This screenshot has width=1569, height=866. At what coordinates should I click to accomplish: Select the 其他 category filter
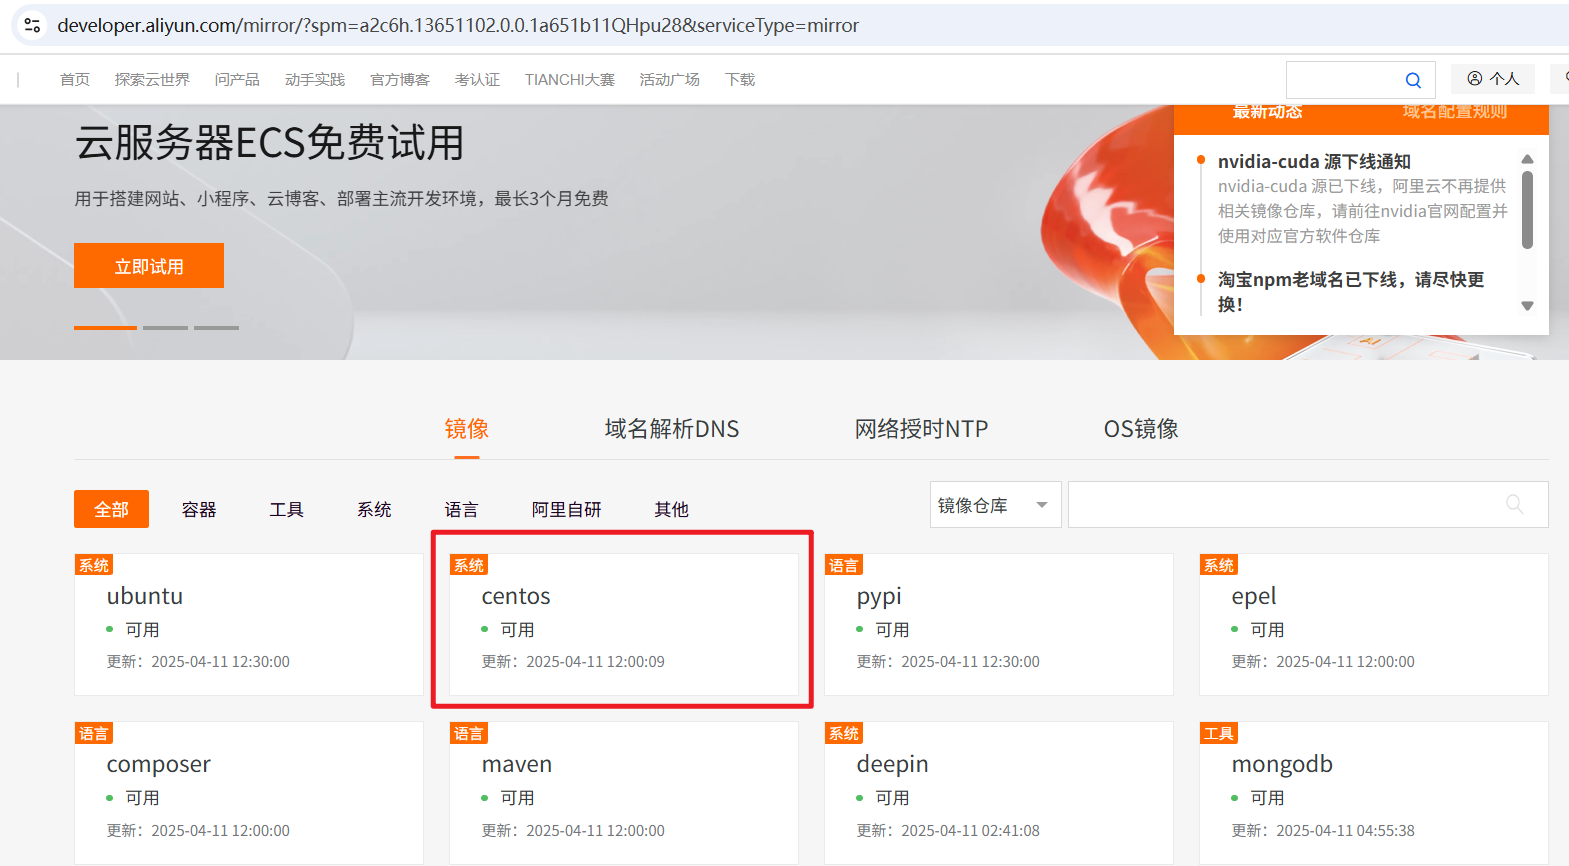[x=672, y=509]
